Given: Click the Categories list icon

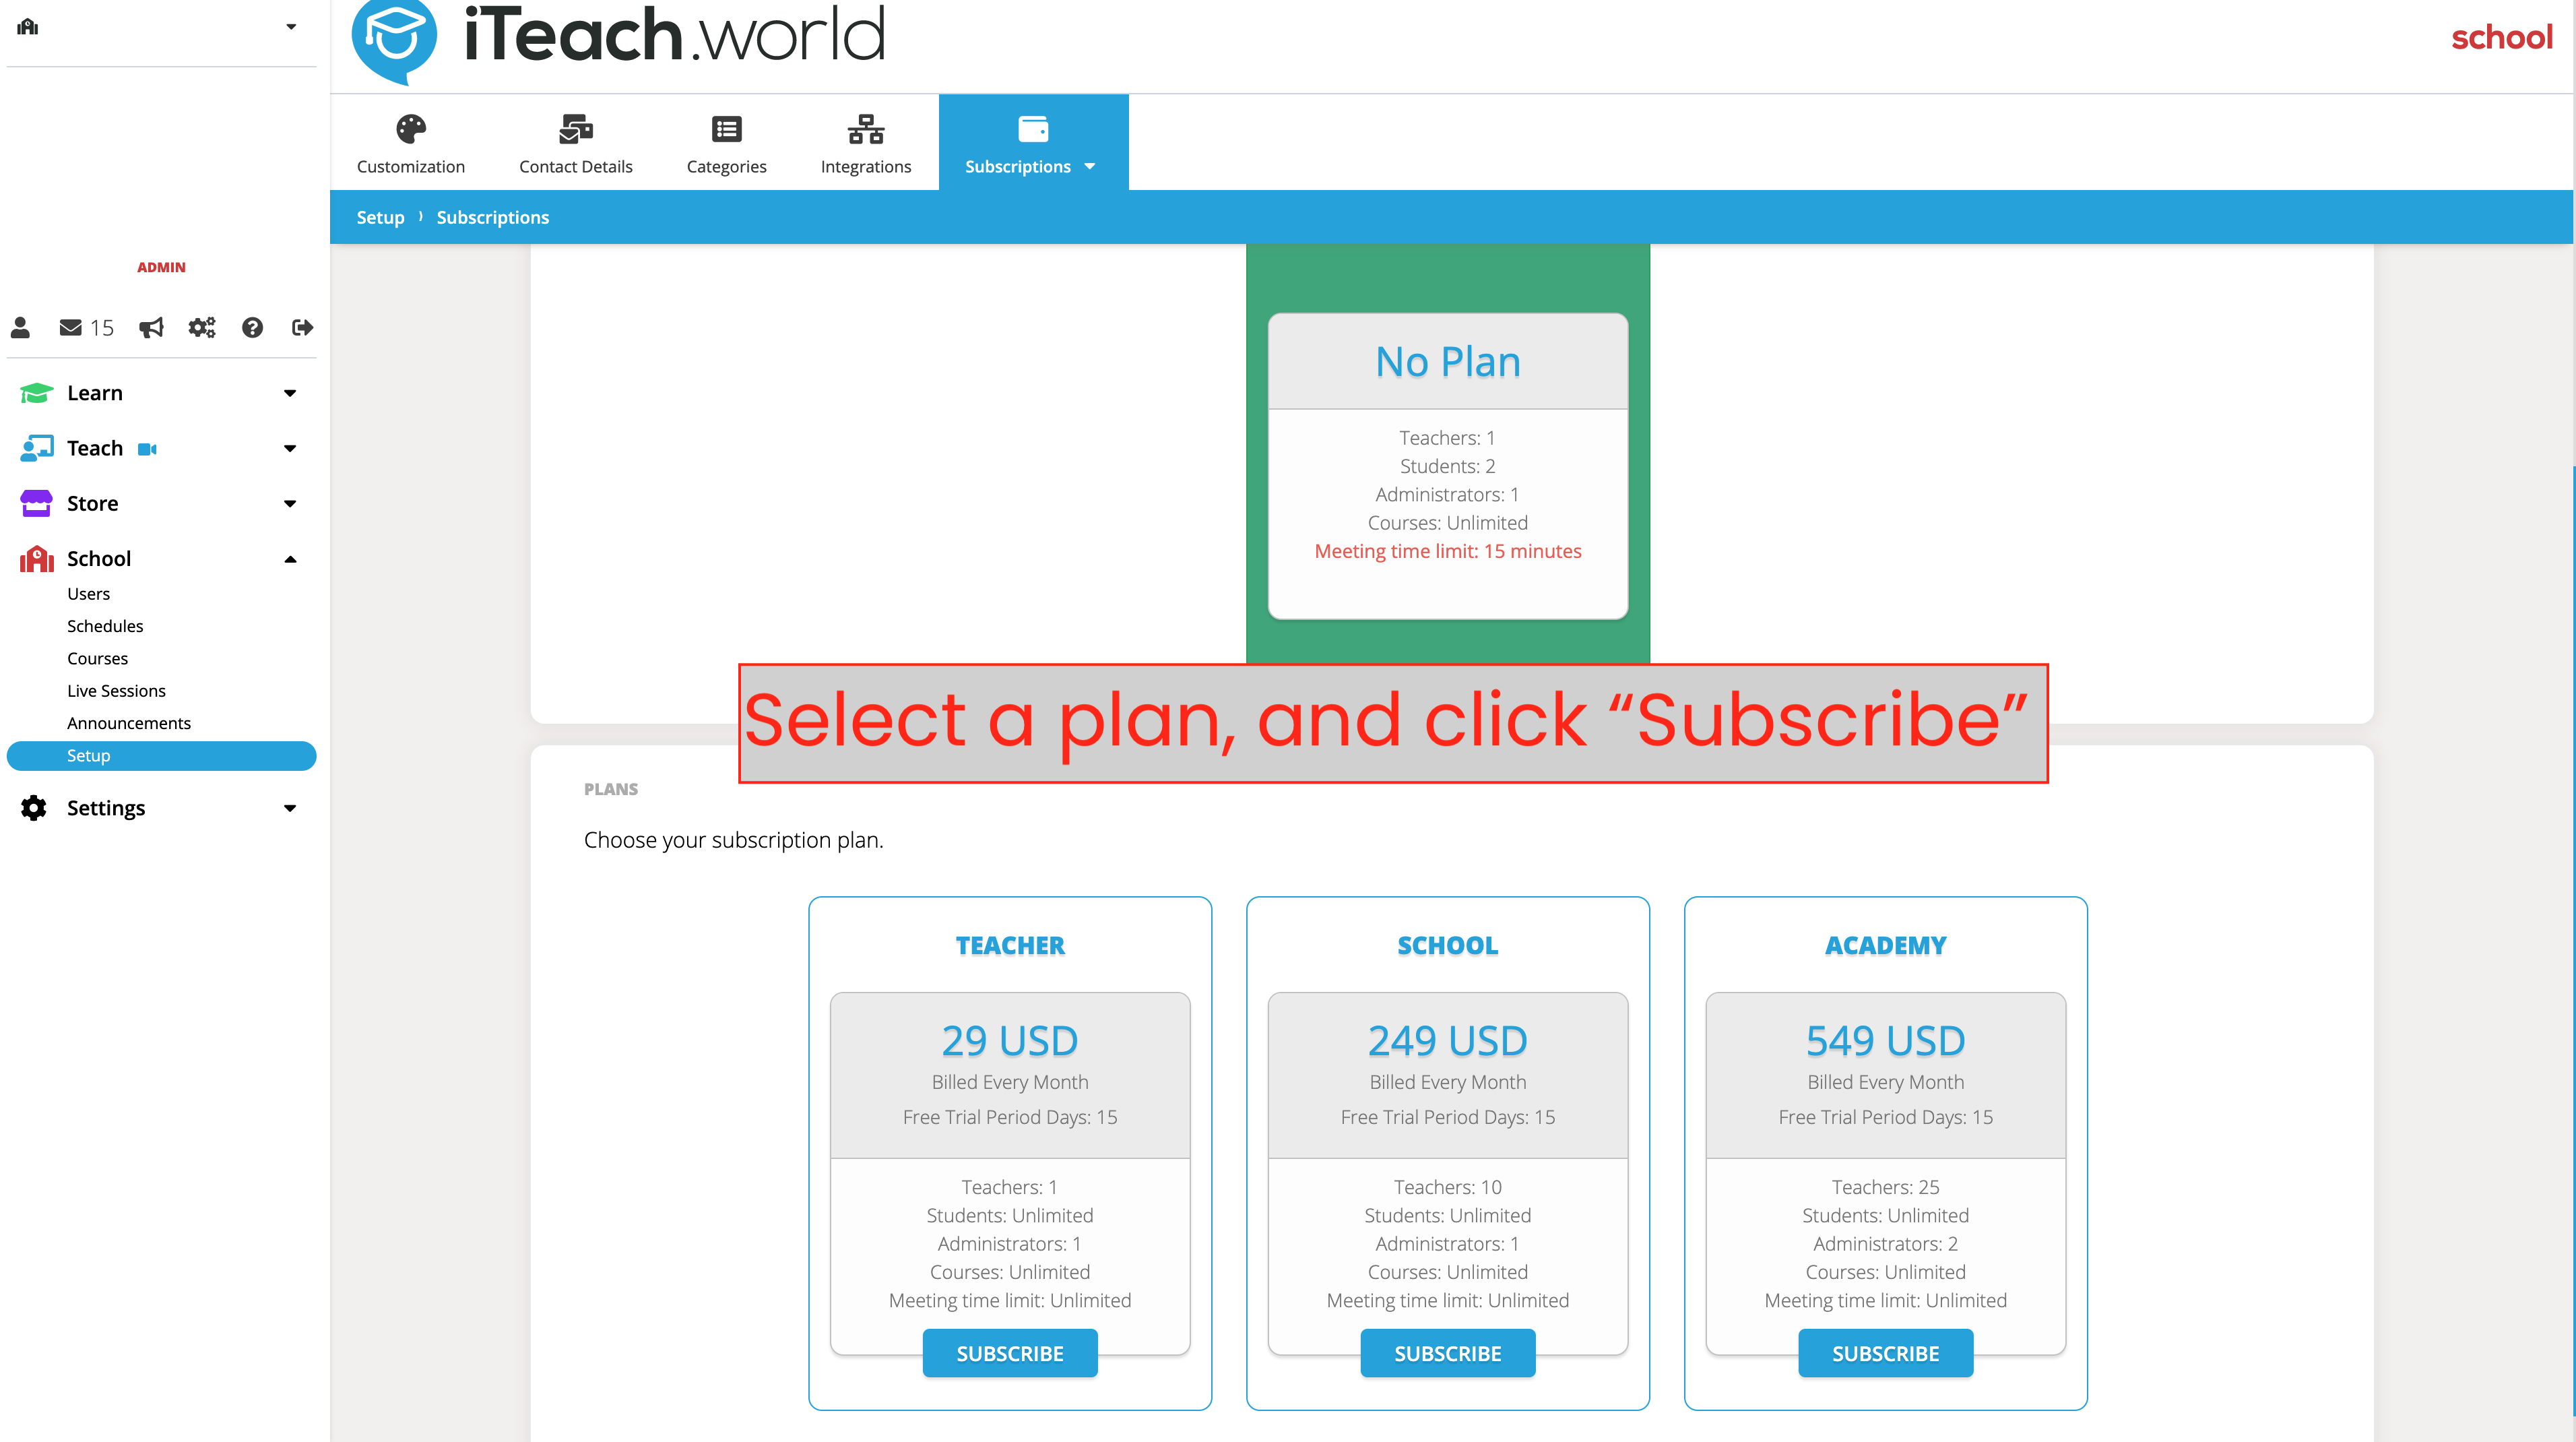Looking at the screenshot, I should tap(727, 129).
